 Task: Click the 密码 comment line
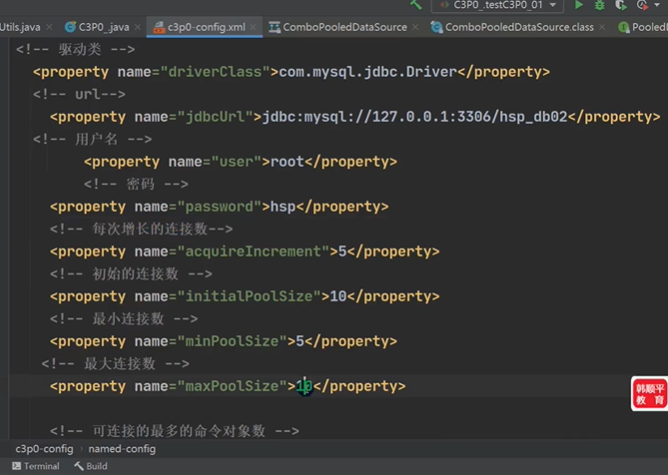tap(136, 184)
